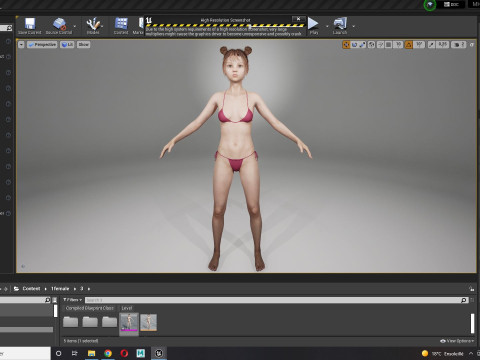This screenshot has width=480, height=360.
Task: Open Source Control from the toolbar
Action: 59,26
